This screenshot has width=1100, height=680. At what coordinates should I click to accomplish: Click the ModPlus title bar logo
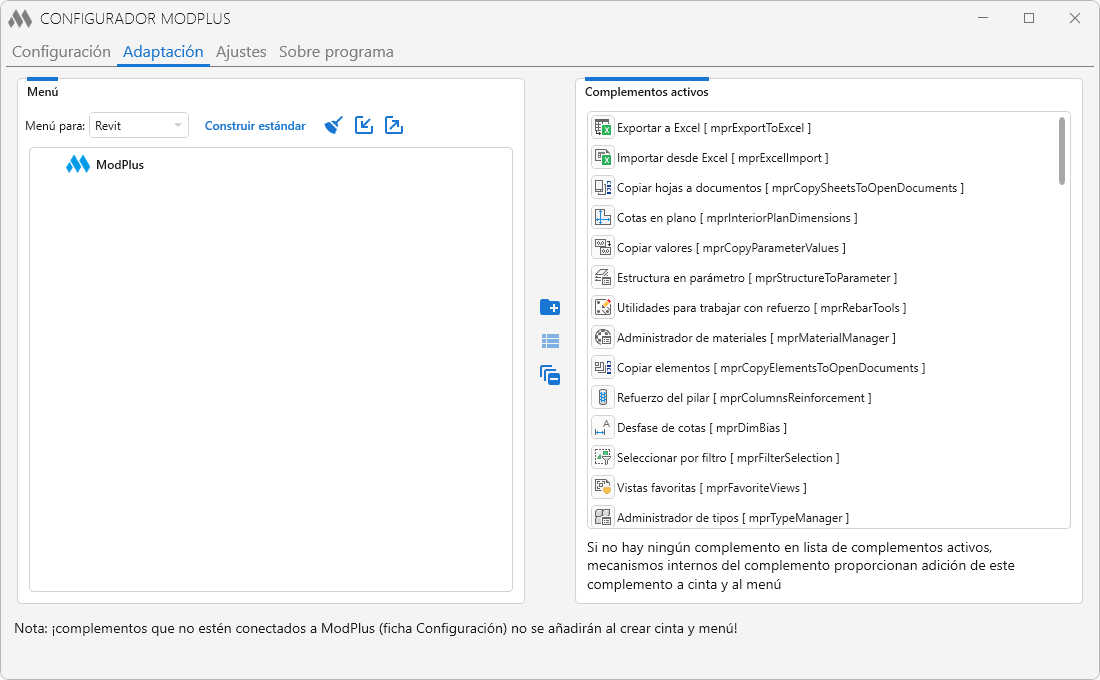pos(20,19)
